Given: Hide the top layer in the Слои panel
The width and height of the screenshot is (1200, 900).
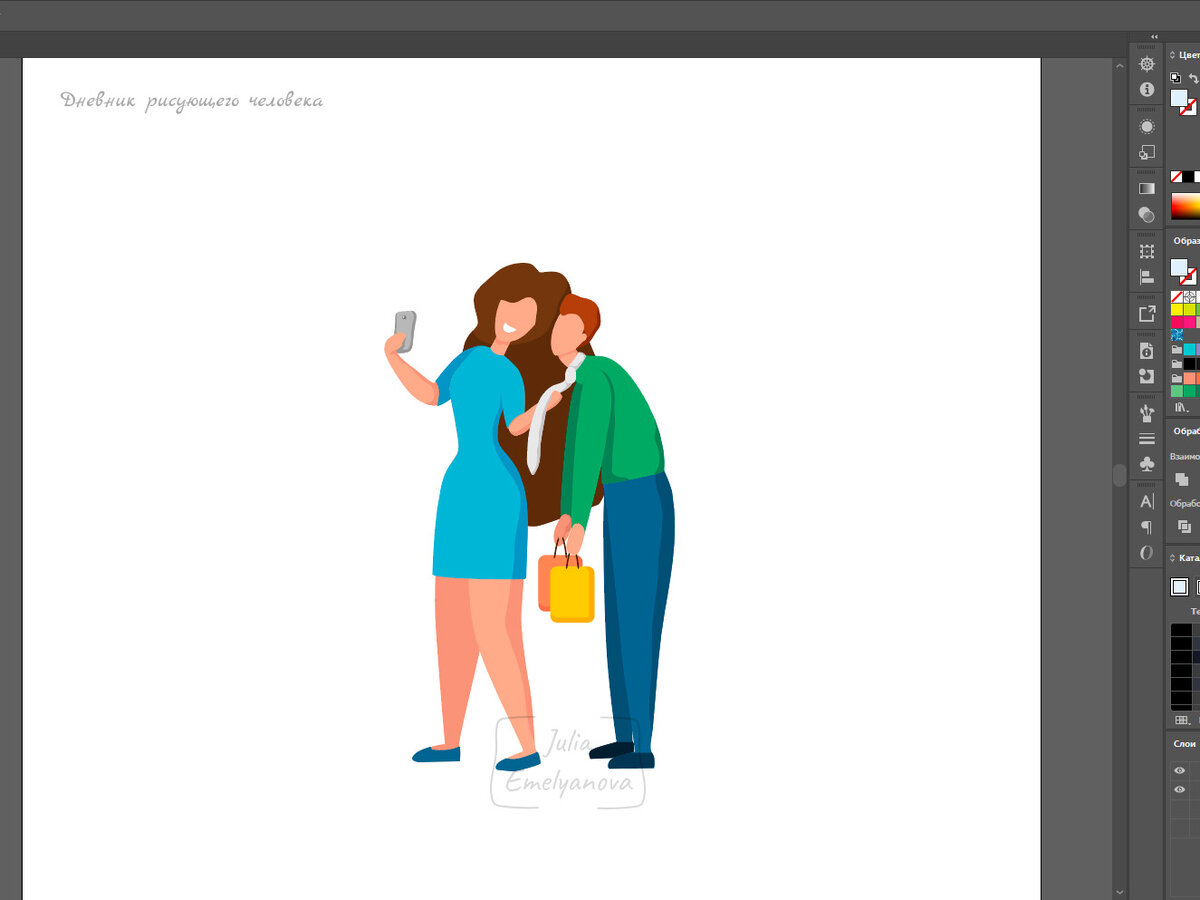Looking at the screenshot, I should pyautogui.click(x=1178, y=770).
